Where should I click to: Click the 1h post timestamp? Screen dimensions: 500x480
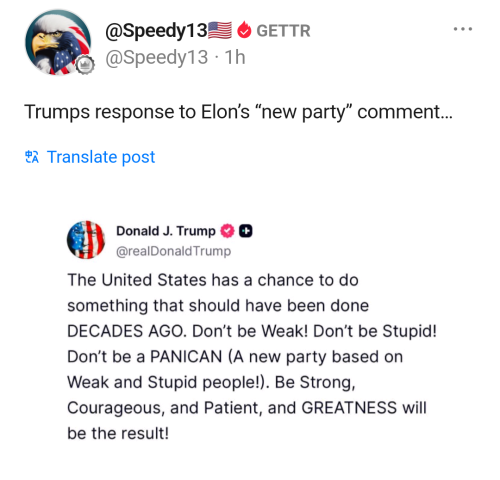tap(235, 57)
